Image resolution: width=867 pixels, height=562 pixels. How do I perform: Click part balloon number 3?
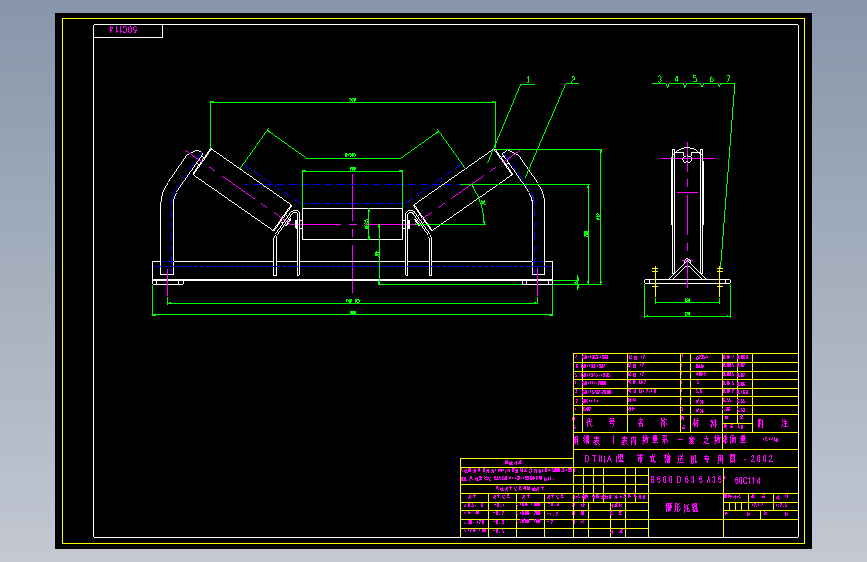pos(660,79)
